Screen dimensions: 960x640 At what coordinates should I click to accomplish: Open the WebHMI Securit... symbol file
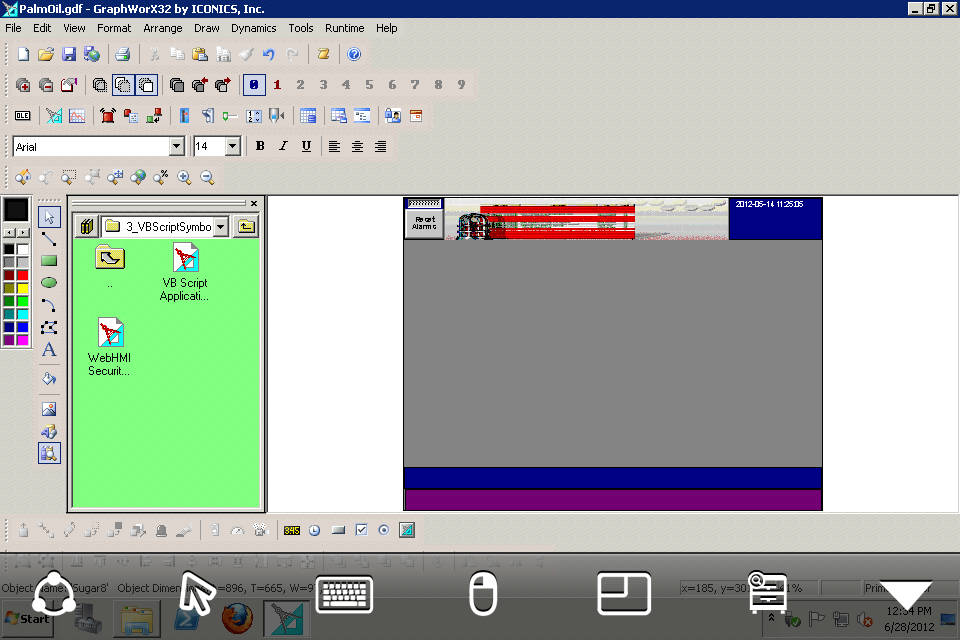coord(110,347)
